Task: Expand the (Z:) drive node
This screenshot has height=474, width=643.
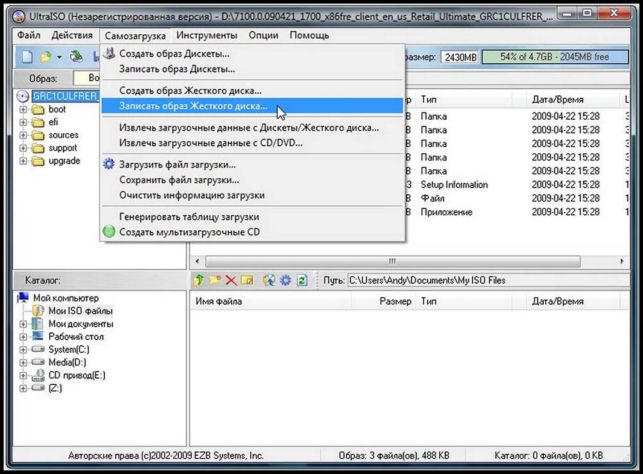Action: click(x=23, y=388)
